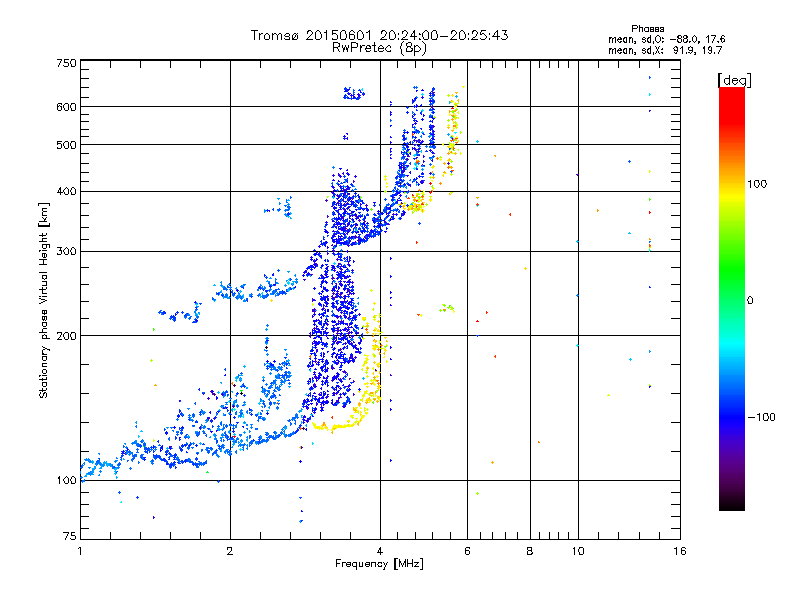The width and height of the screenshot is (800, 600).
Task: Click the y-axis tick label '75'
Action: [x=70, y=536]
